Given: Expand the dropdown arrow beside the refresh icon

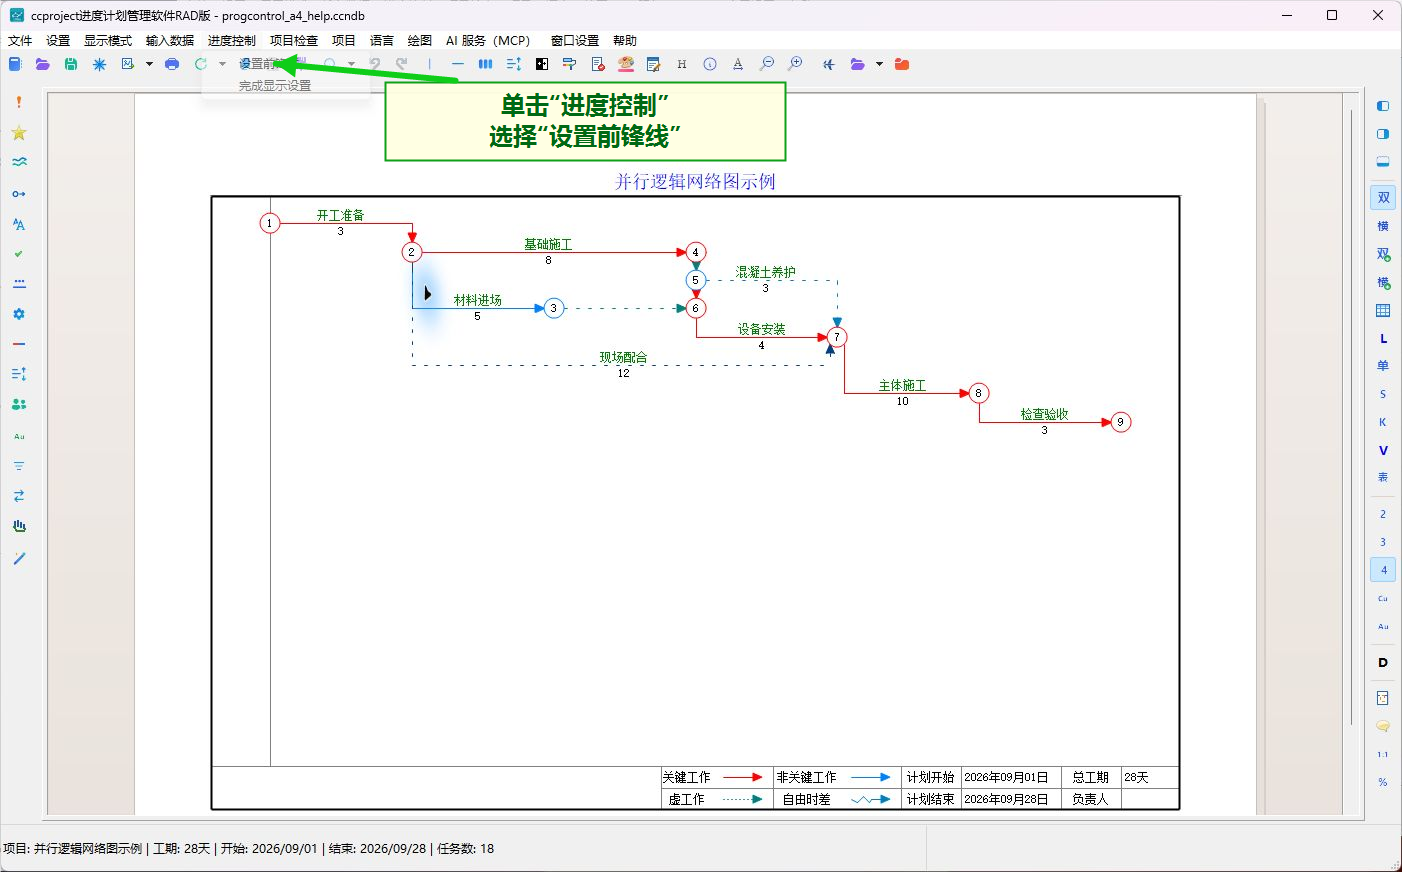Looking at the screenshot, I should click(x=222, y=64).
